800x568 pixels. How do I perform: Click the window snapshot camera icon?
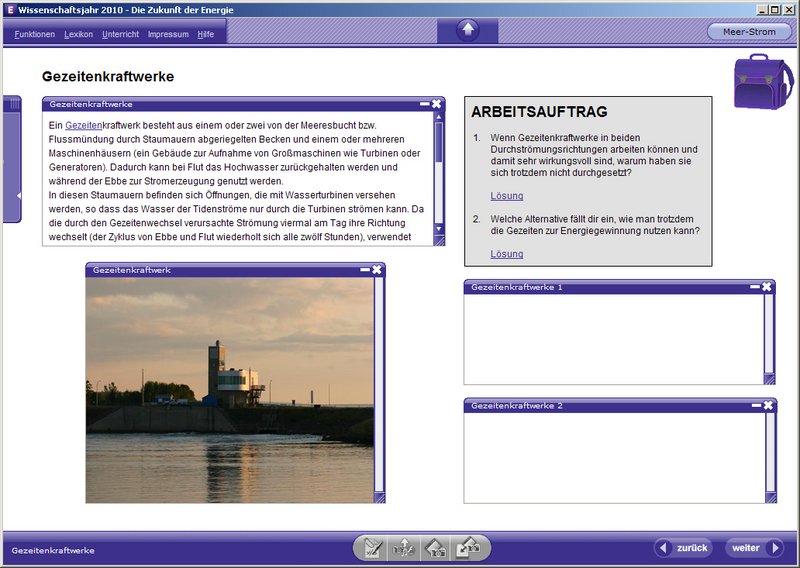coord(436,549)
